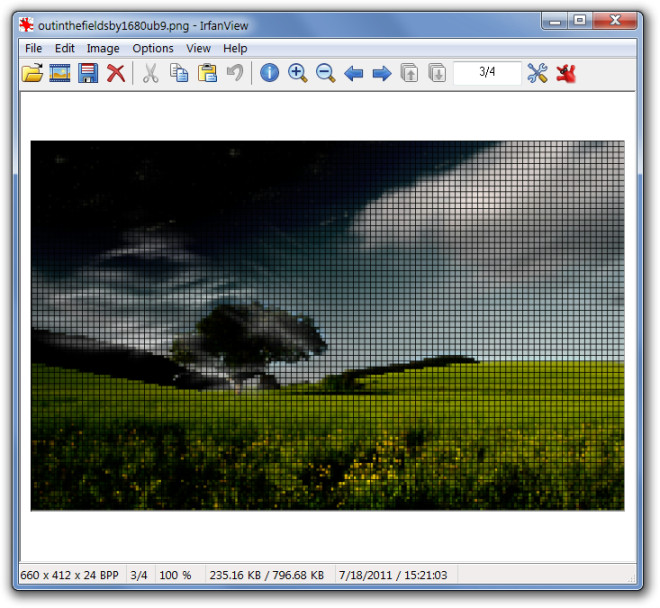The height and width of the screenshot is (608, 660).
Task: Go to previous image with left arrow
Action: pos(354,74)
